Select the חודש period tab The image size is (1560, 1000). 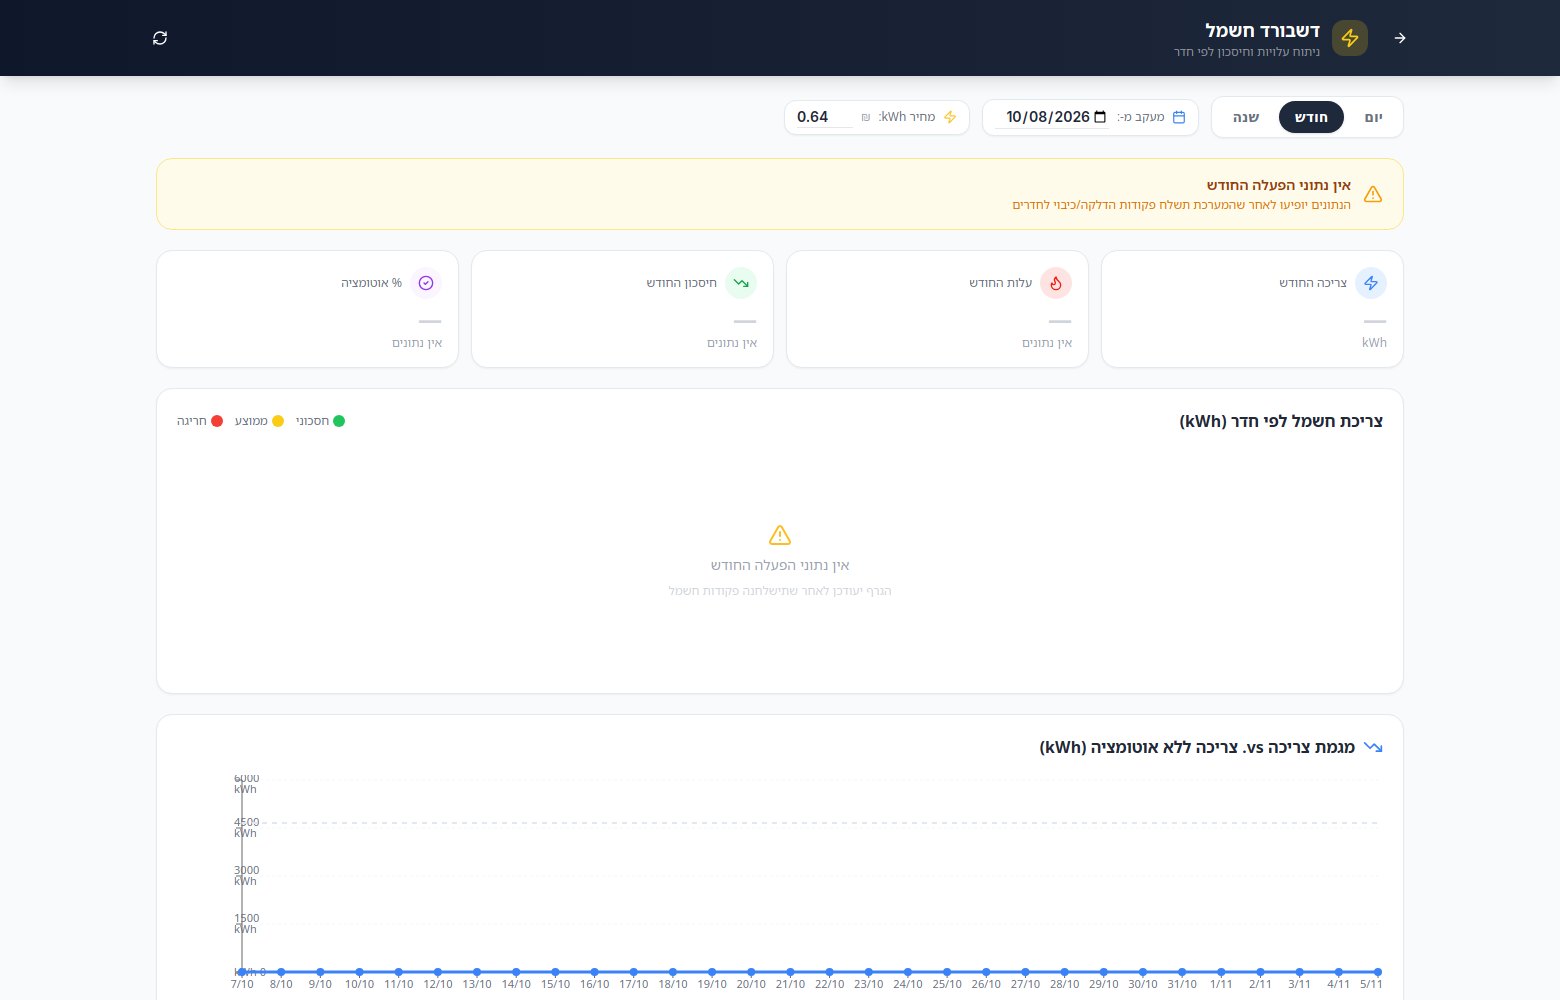tap(1311, 117)
